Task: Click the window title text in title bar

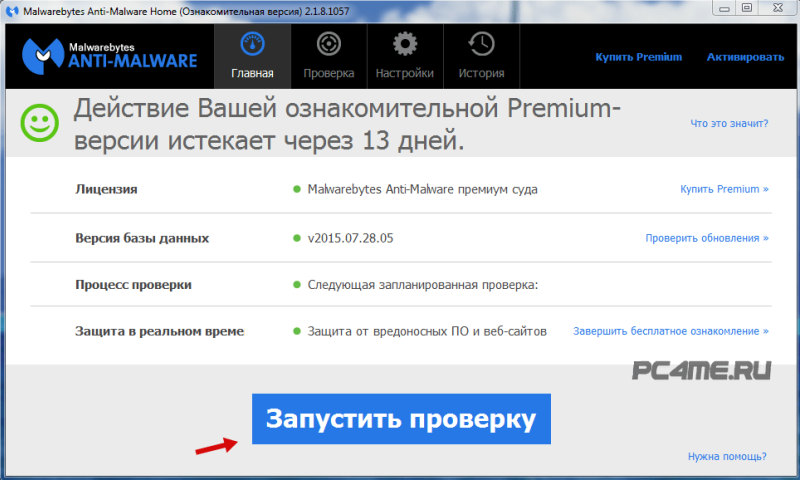Action: click(186, 11)
